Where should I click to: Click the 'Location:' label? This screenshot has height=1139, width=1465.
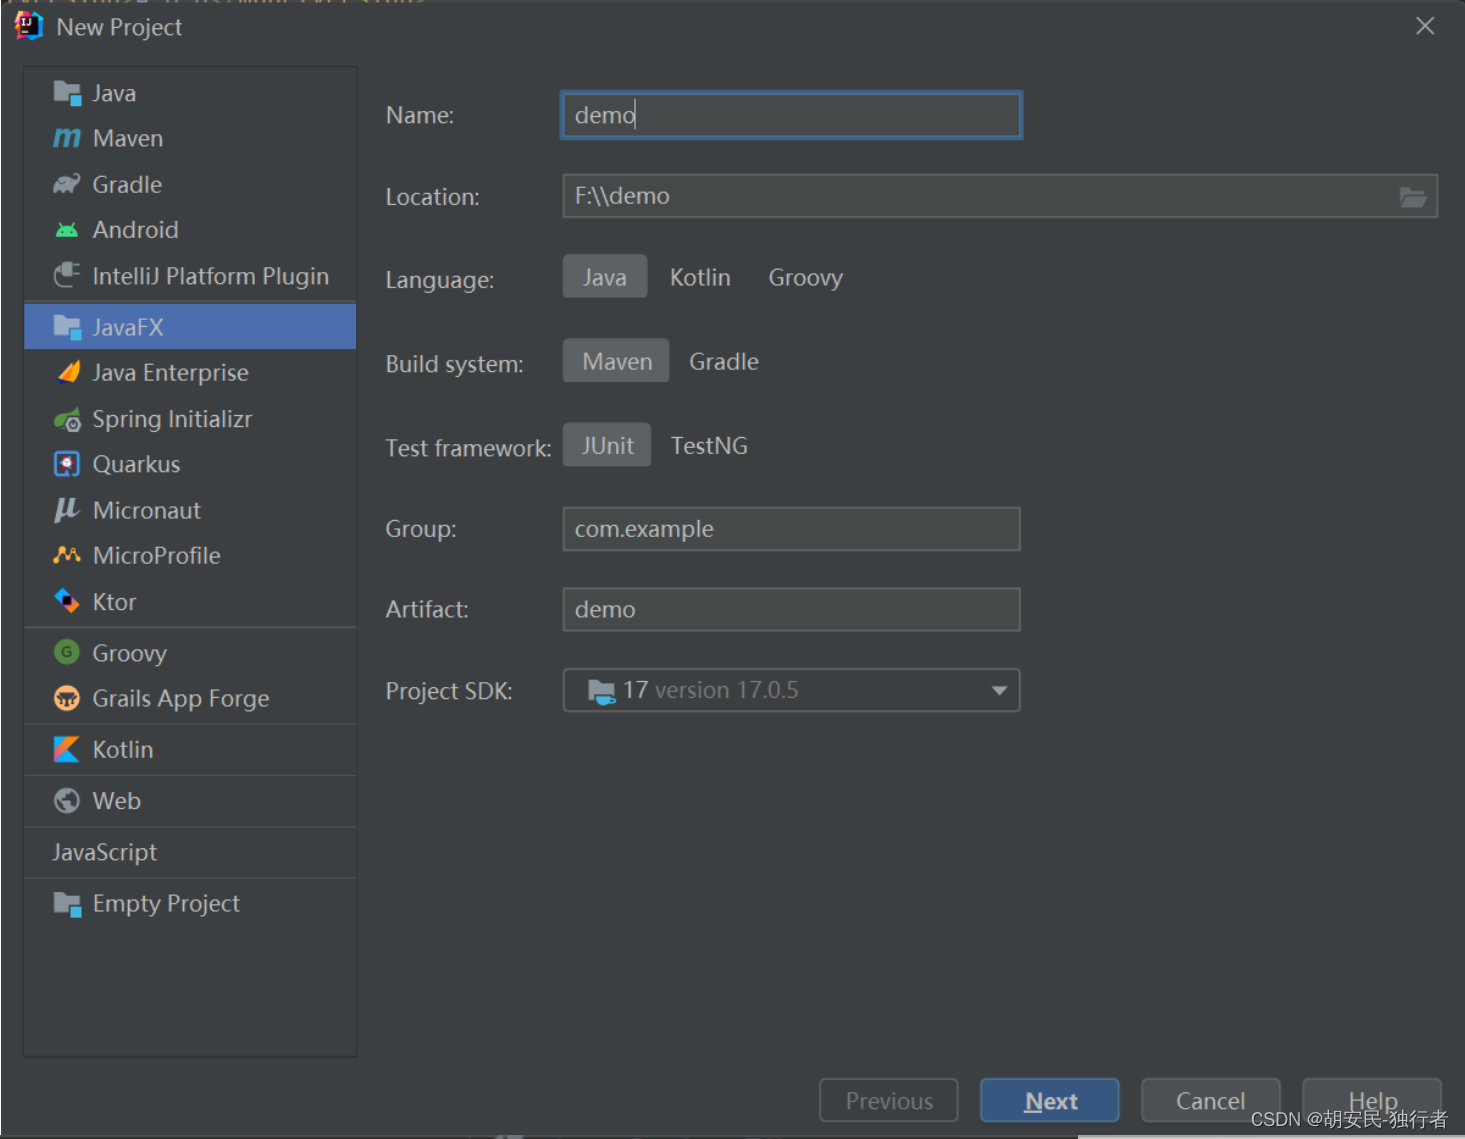click(433, 197)
